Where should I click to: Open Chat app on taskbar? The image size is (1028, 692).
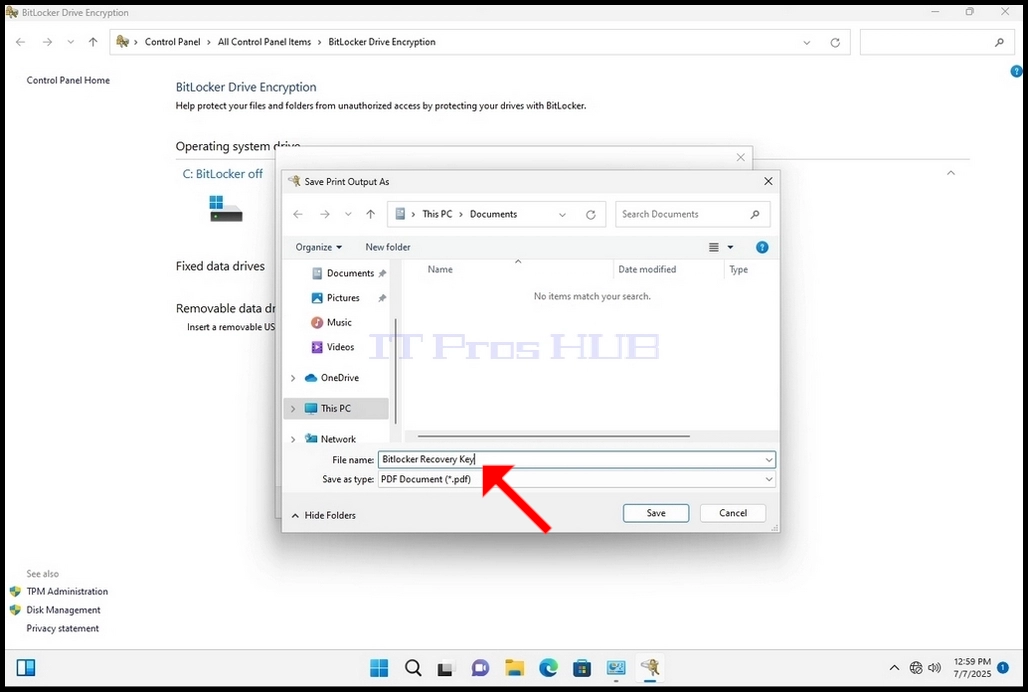[480, 668]
